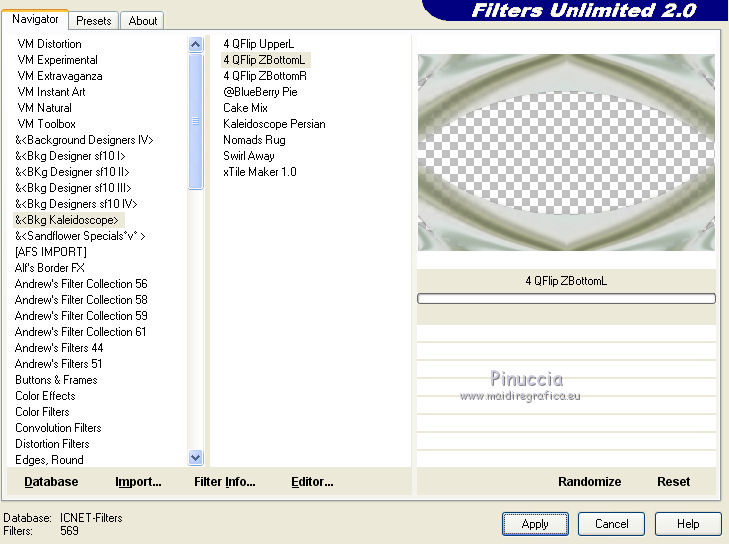Select VM Toolbox category

point(46,124)
